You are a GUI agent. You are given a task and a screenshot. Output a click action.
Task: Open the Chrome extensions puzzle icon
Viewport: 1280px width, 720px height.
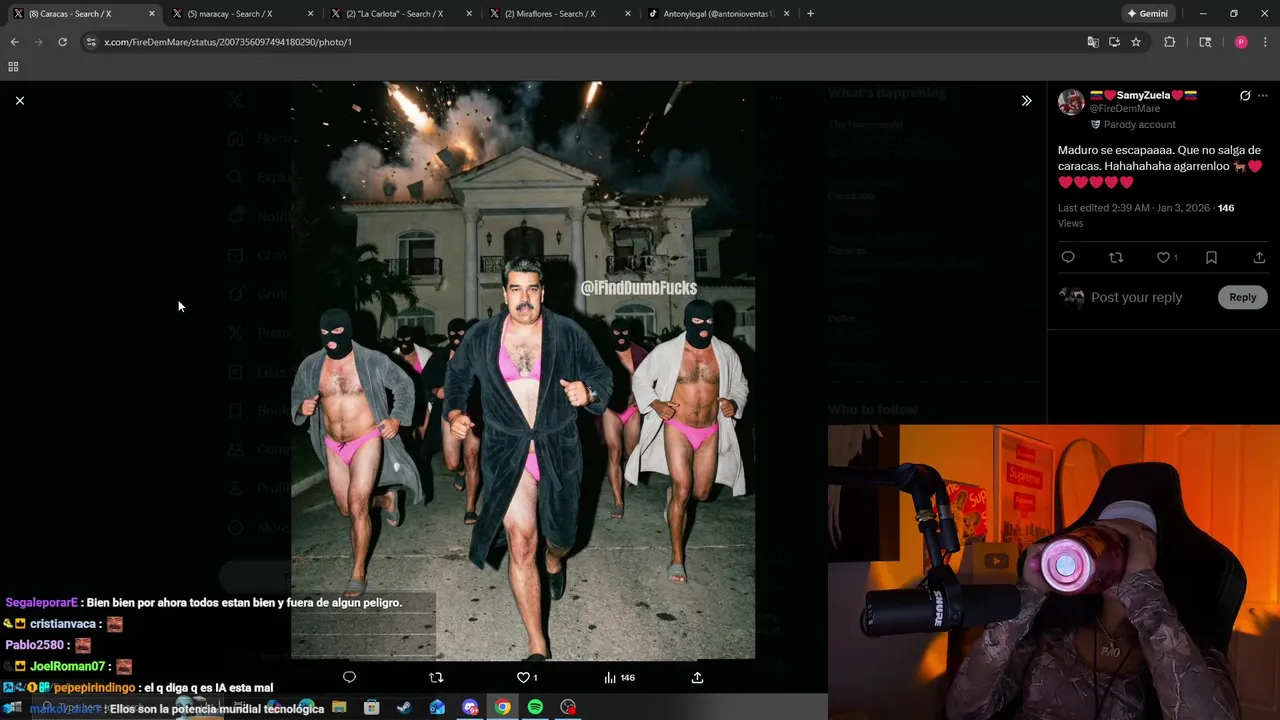pyautogui.click(x=1169, y=42)
